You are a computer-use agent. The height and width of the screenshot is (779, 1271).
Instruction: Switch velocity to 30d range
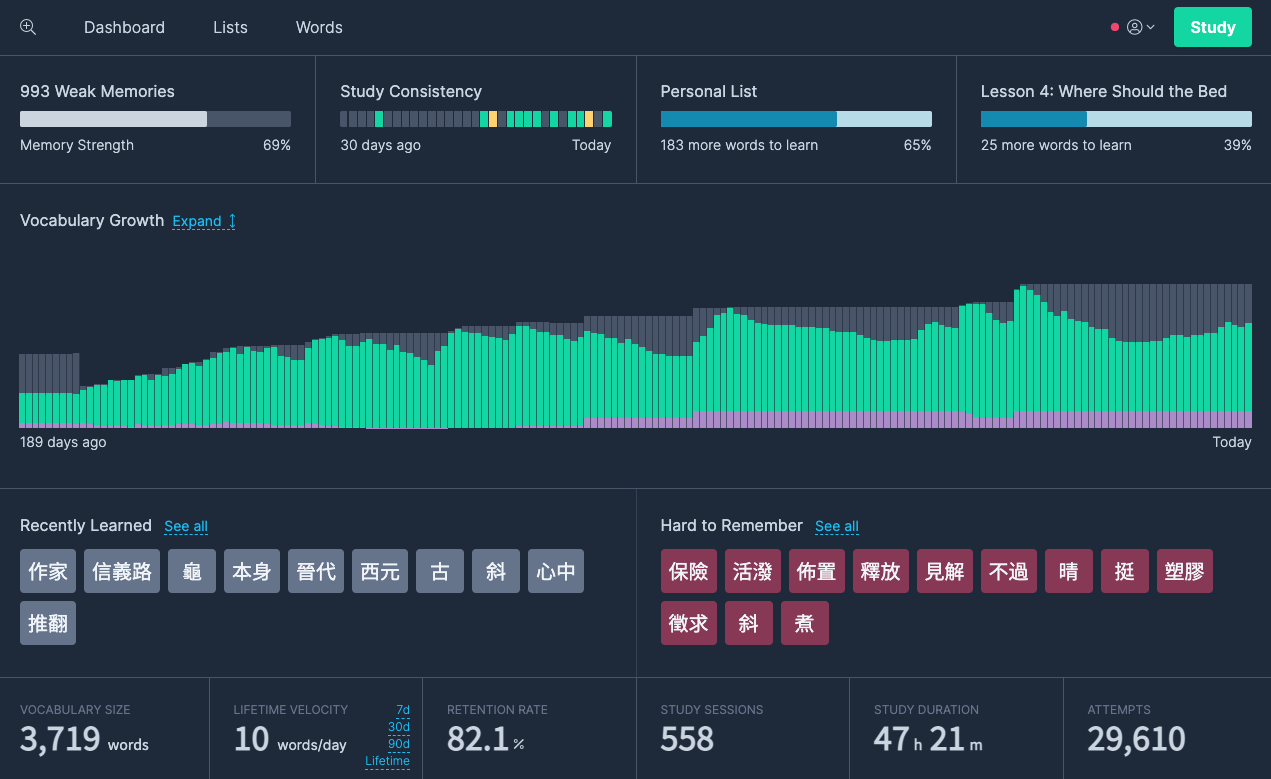[398, 727]
